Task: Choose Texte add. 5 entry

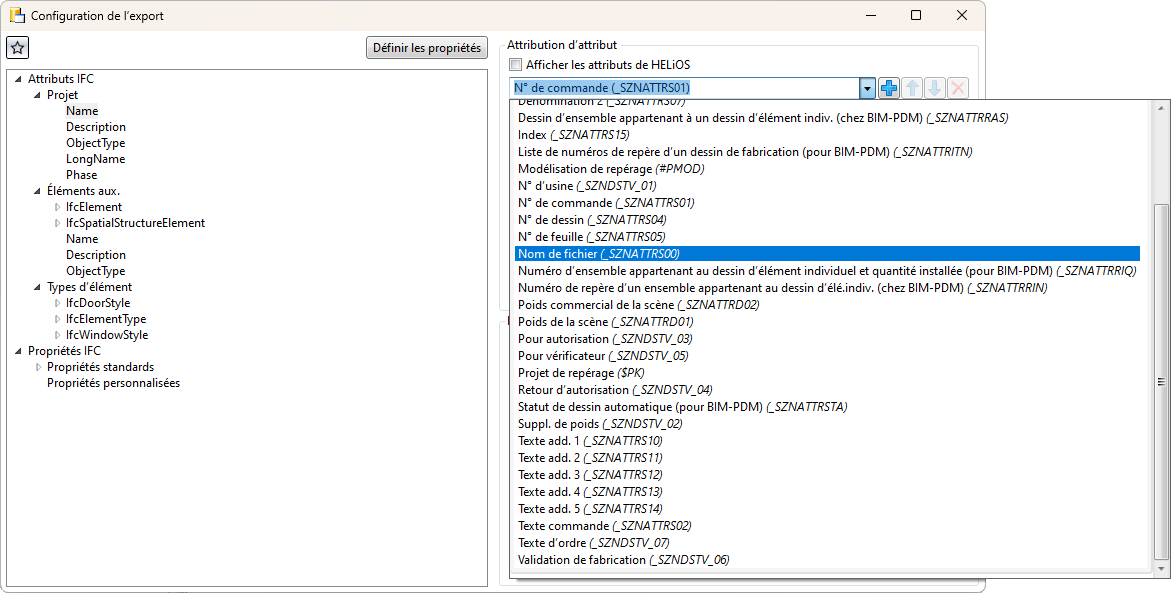Action: pyautogui.click(x=590, y=510)
